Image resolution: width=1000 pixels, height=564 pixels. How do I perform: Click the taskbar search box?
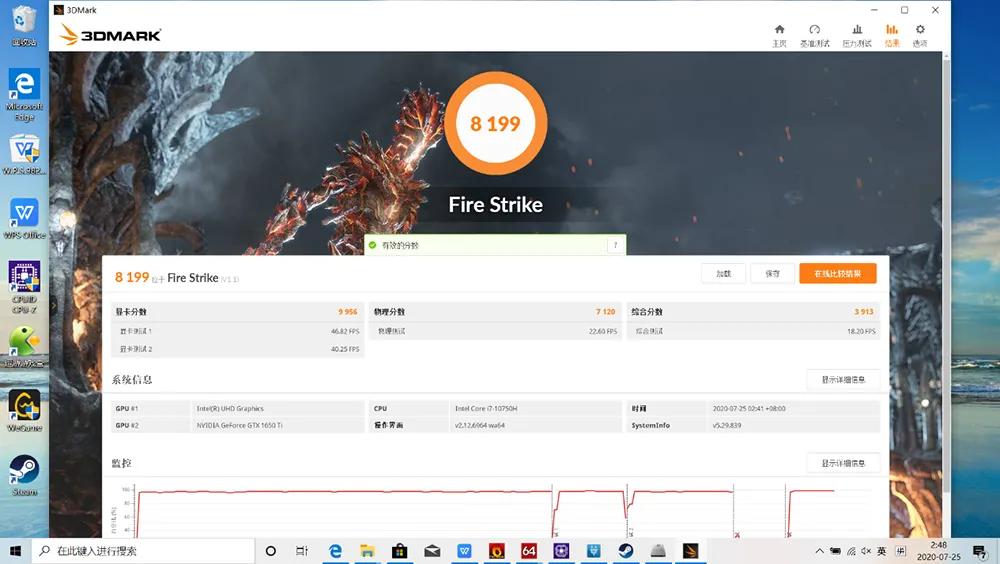click(143, 551)
